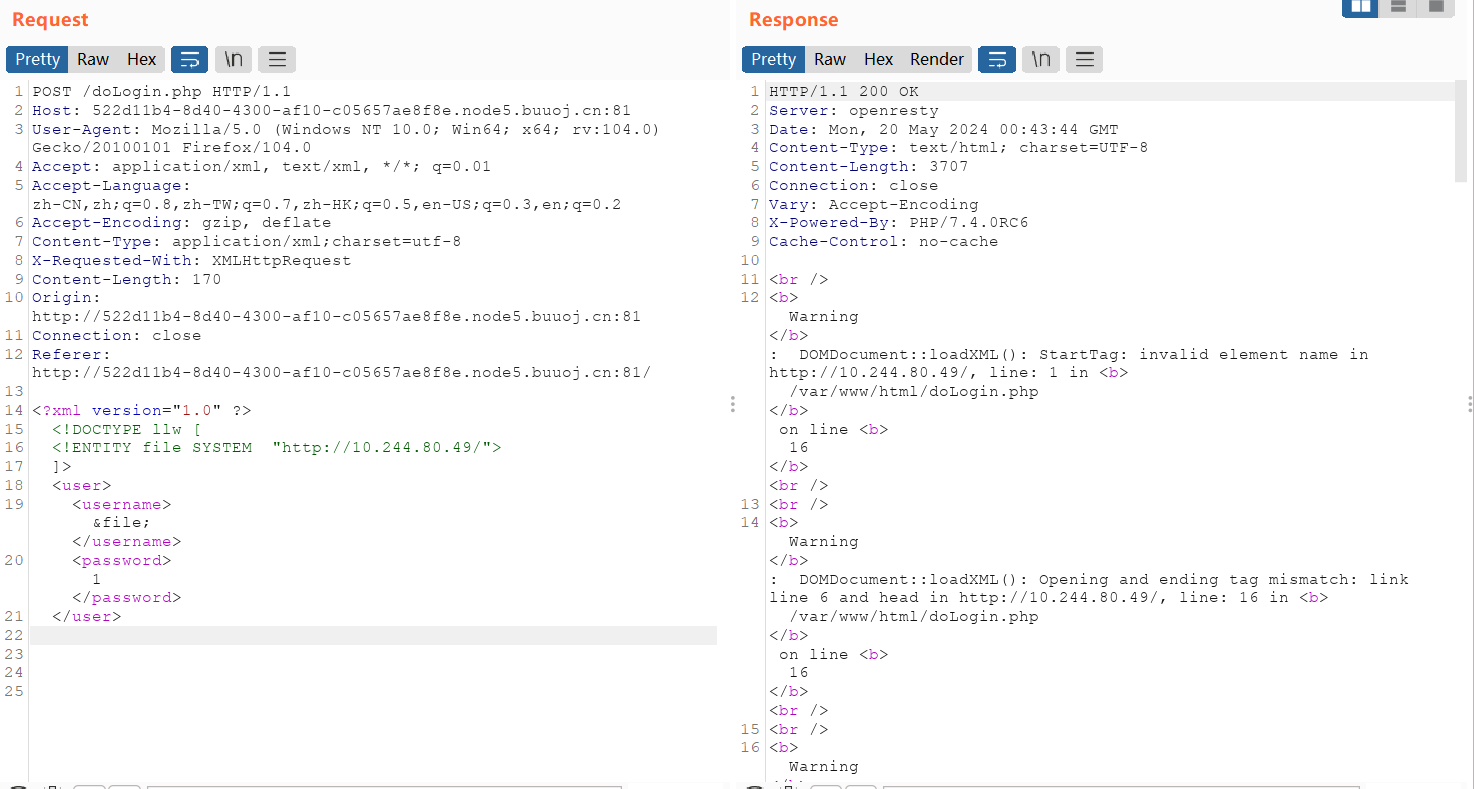
Task: Switch Request view to Hex tab
Action: click(141, 59)
